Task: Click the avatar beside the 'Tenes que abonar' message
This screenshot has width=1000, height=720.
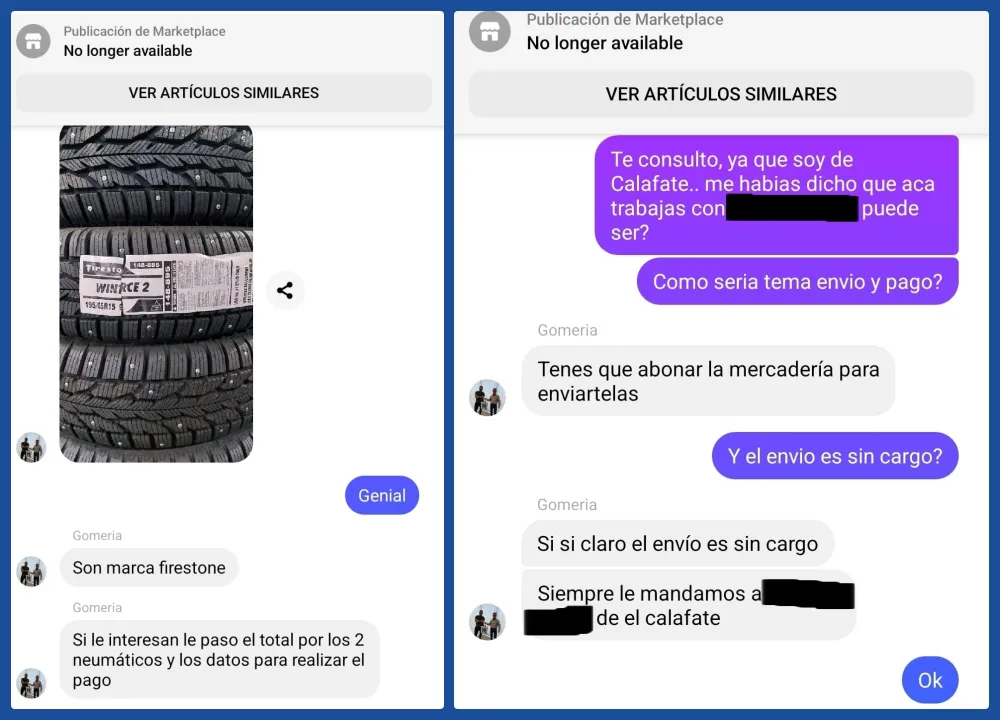Action: pos(487,398)
